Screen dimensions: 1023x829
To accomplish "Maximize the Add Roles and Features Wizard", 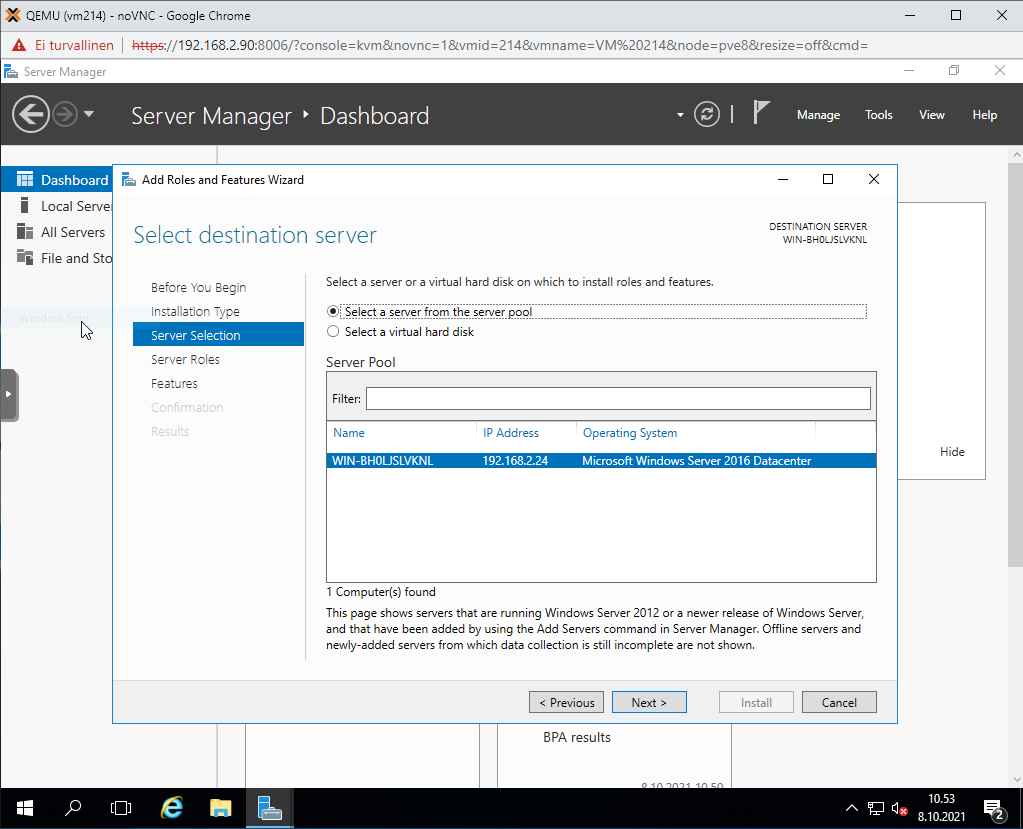I will click(x=828, y=179).
